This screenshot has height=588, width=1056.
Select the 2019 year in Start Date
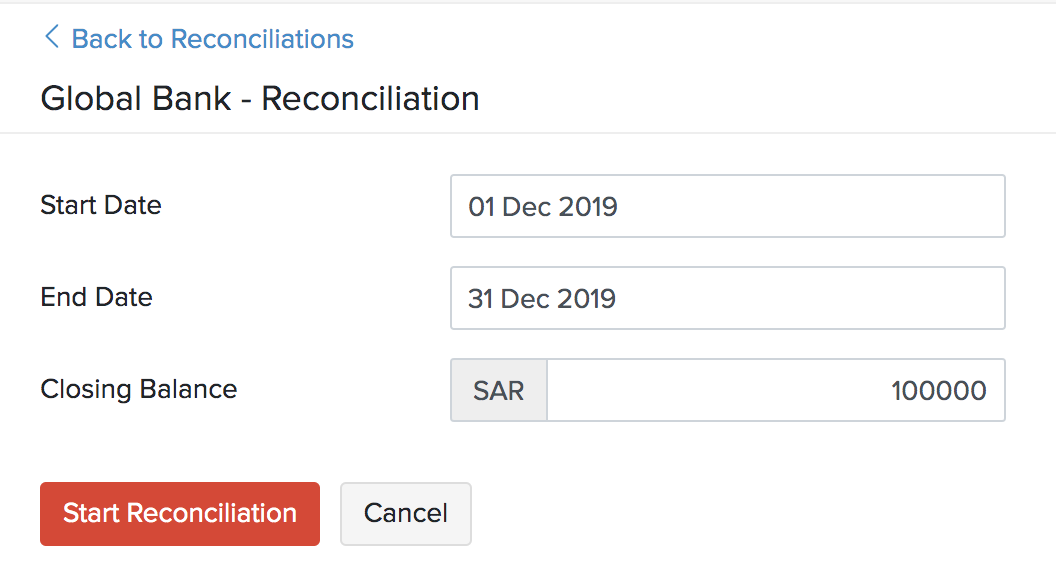588,207
